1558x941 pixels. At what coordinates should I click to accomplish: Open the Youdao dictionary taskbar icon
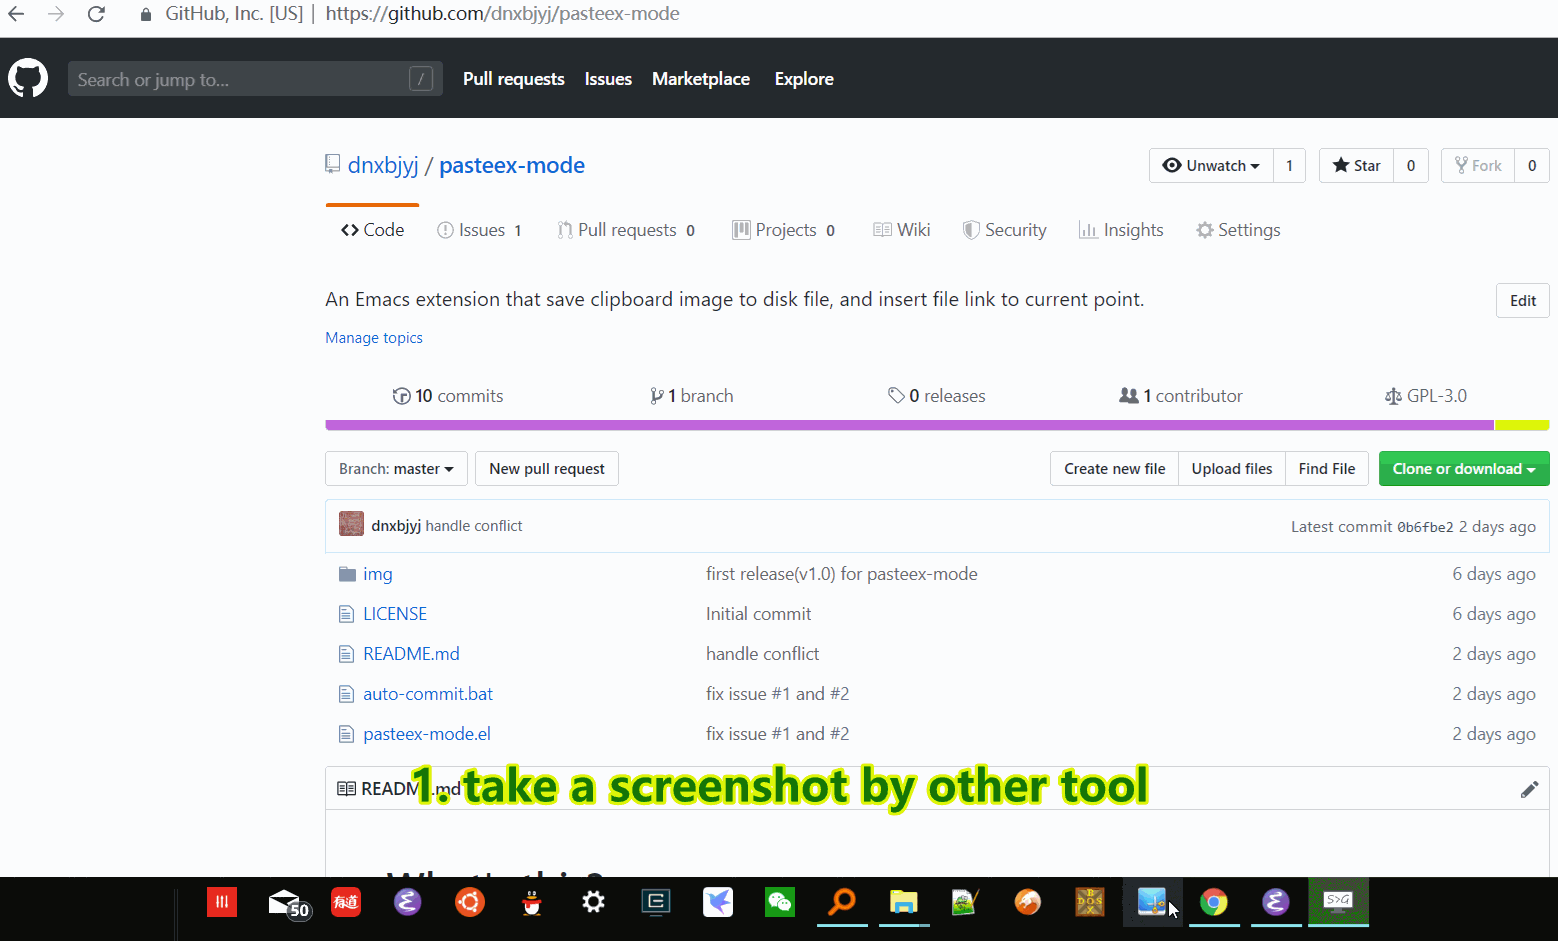(x=346, y=902)
